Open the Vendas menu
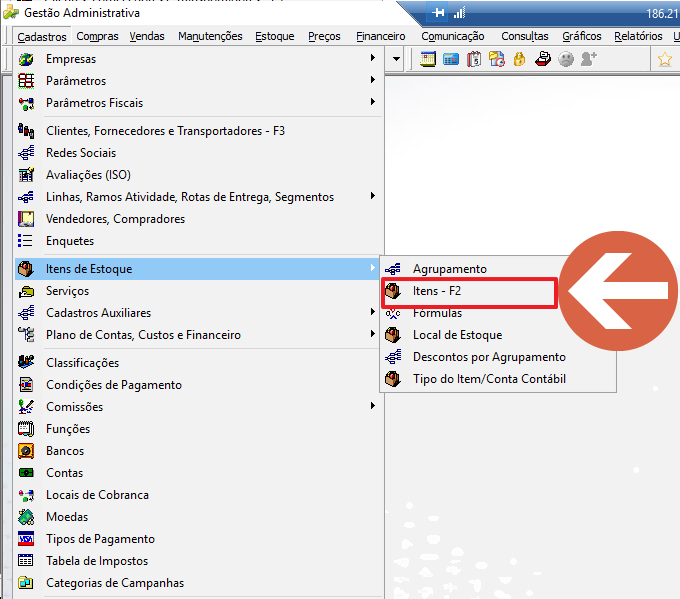Viewport: 680px width, 599px height. [x=147, y=36]
